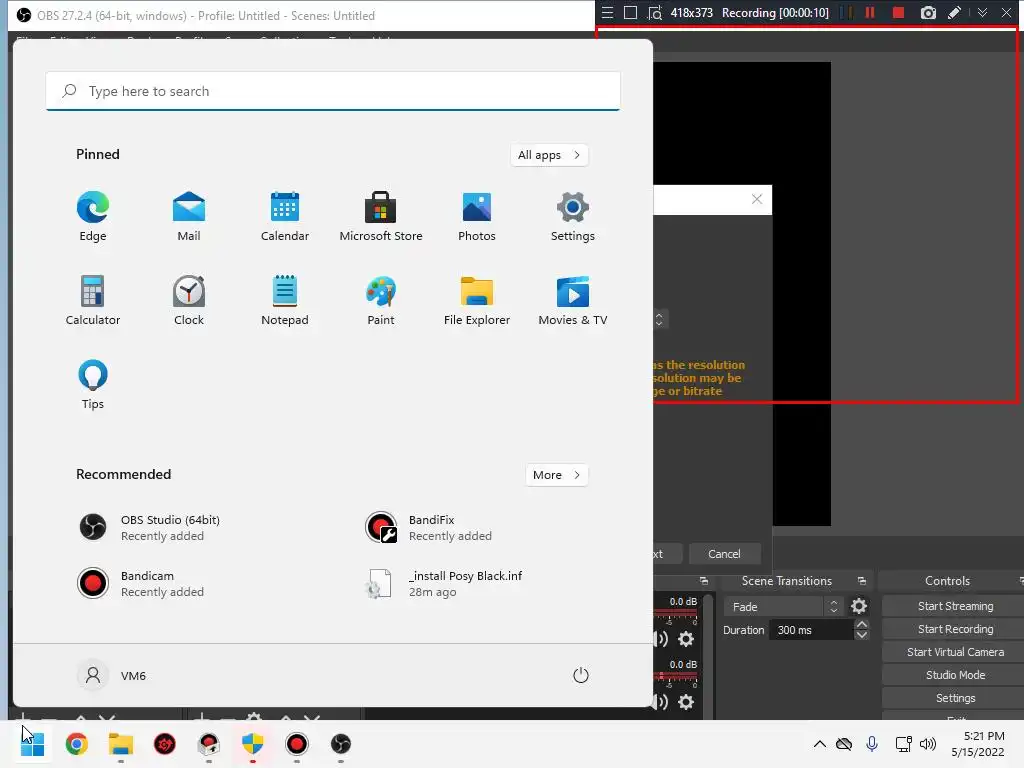This screenshot has width=1024, height=768.
Task: Open recommended BandiFix entry
Action: (428, 528)
